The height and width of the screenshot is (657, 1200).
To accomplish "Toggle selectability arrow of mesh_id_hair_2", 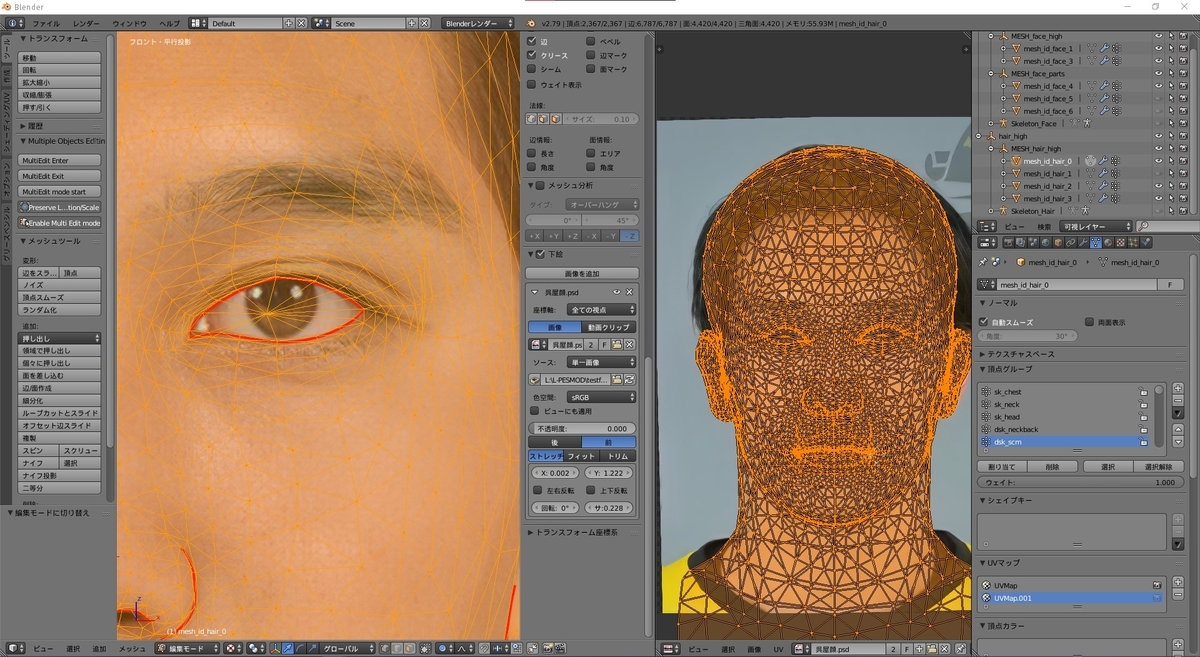I will pos(1172,186).
